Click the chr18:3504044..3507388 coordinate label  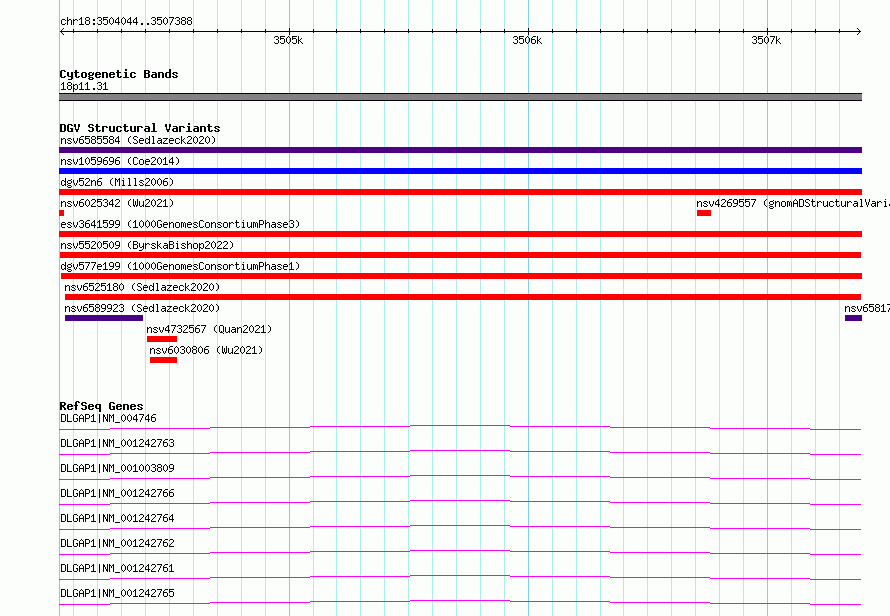tap(126, 21)
